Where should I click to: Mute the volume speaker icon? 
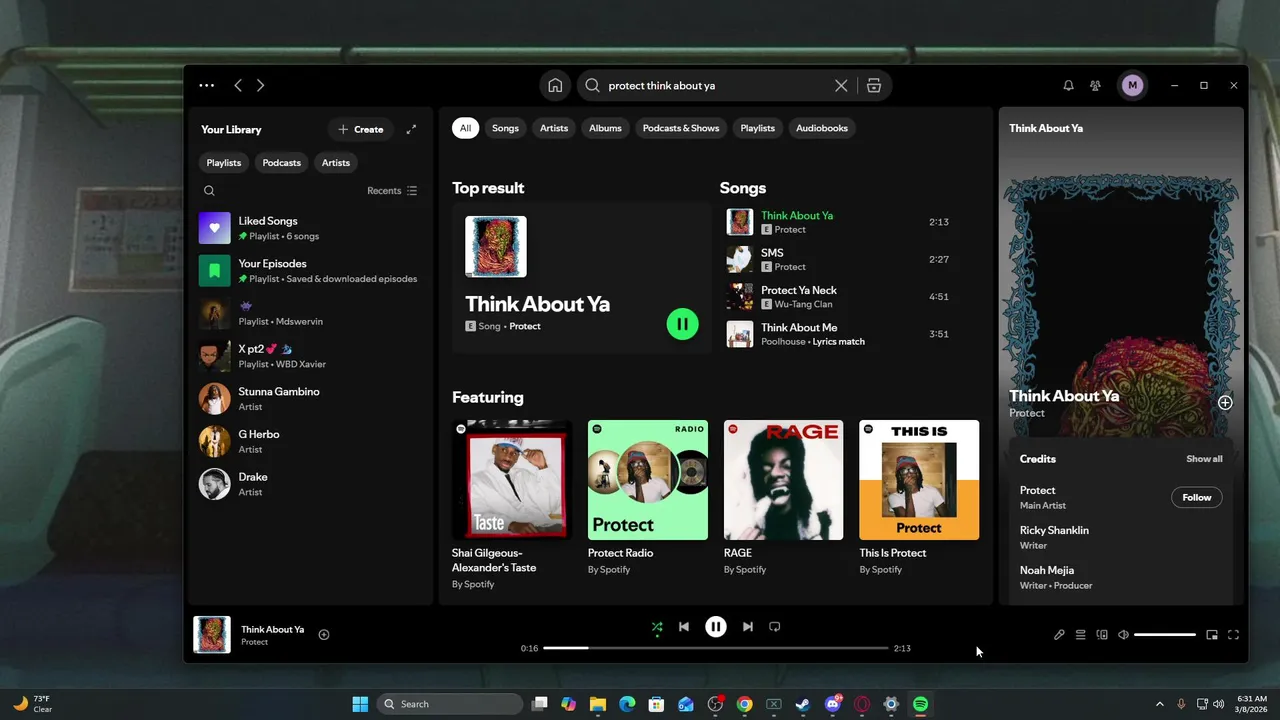tap(1123, 635)
